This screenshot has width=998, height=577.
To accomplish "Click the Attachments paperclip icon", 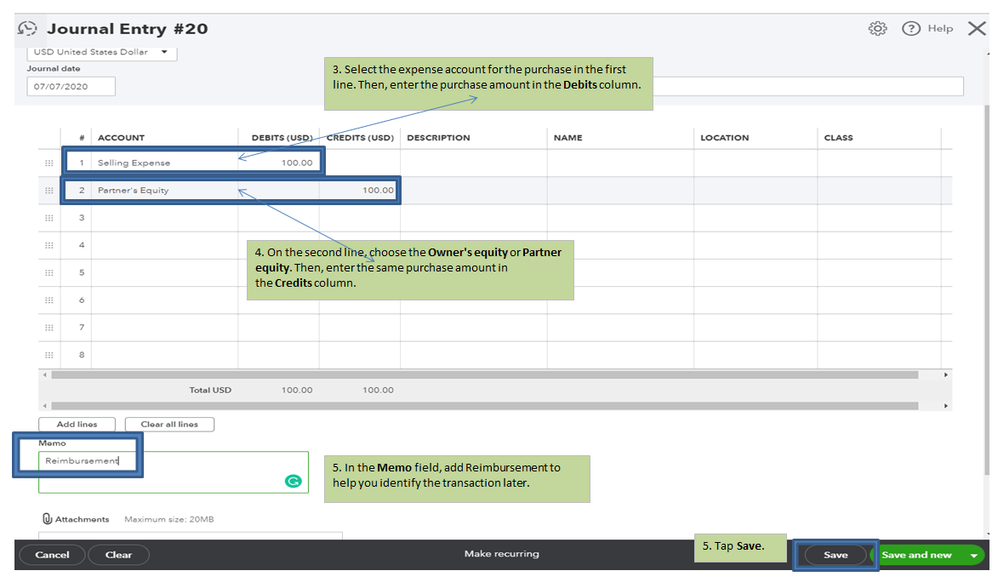I will pyautogui.click(x=46, y=519).
